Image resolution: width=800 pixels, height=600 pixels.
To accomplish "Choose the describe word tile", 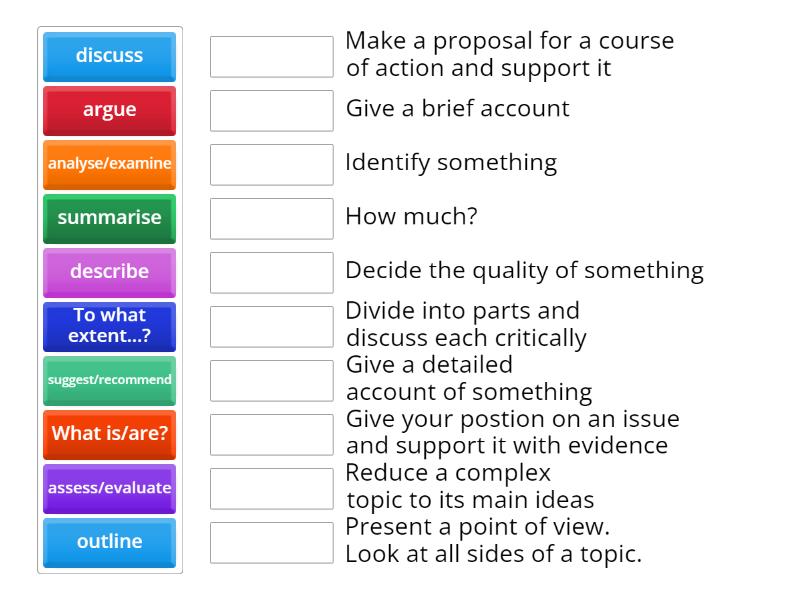I will point(109,272).
